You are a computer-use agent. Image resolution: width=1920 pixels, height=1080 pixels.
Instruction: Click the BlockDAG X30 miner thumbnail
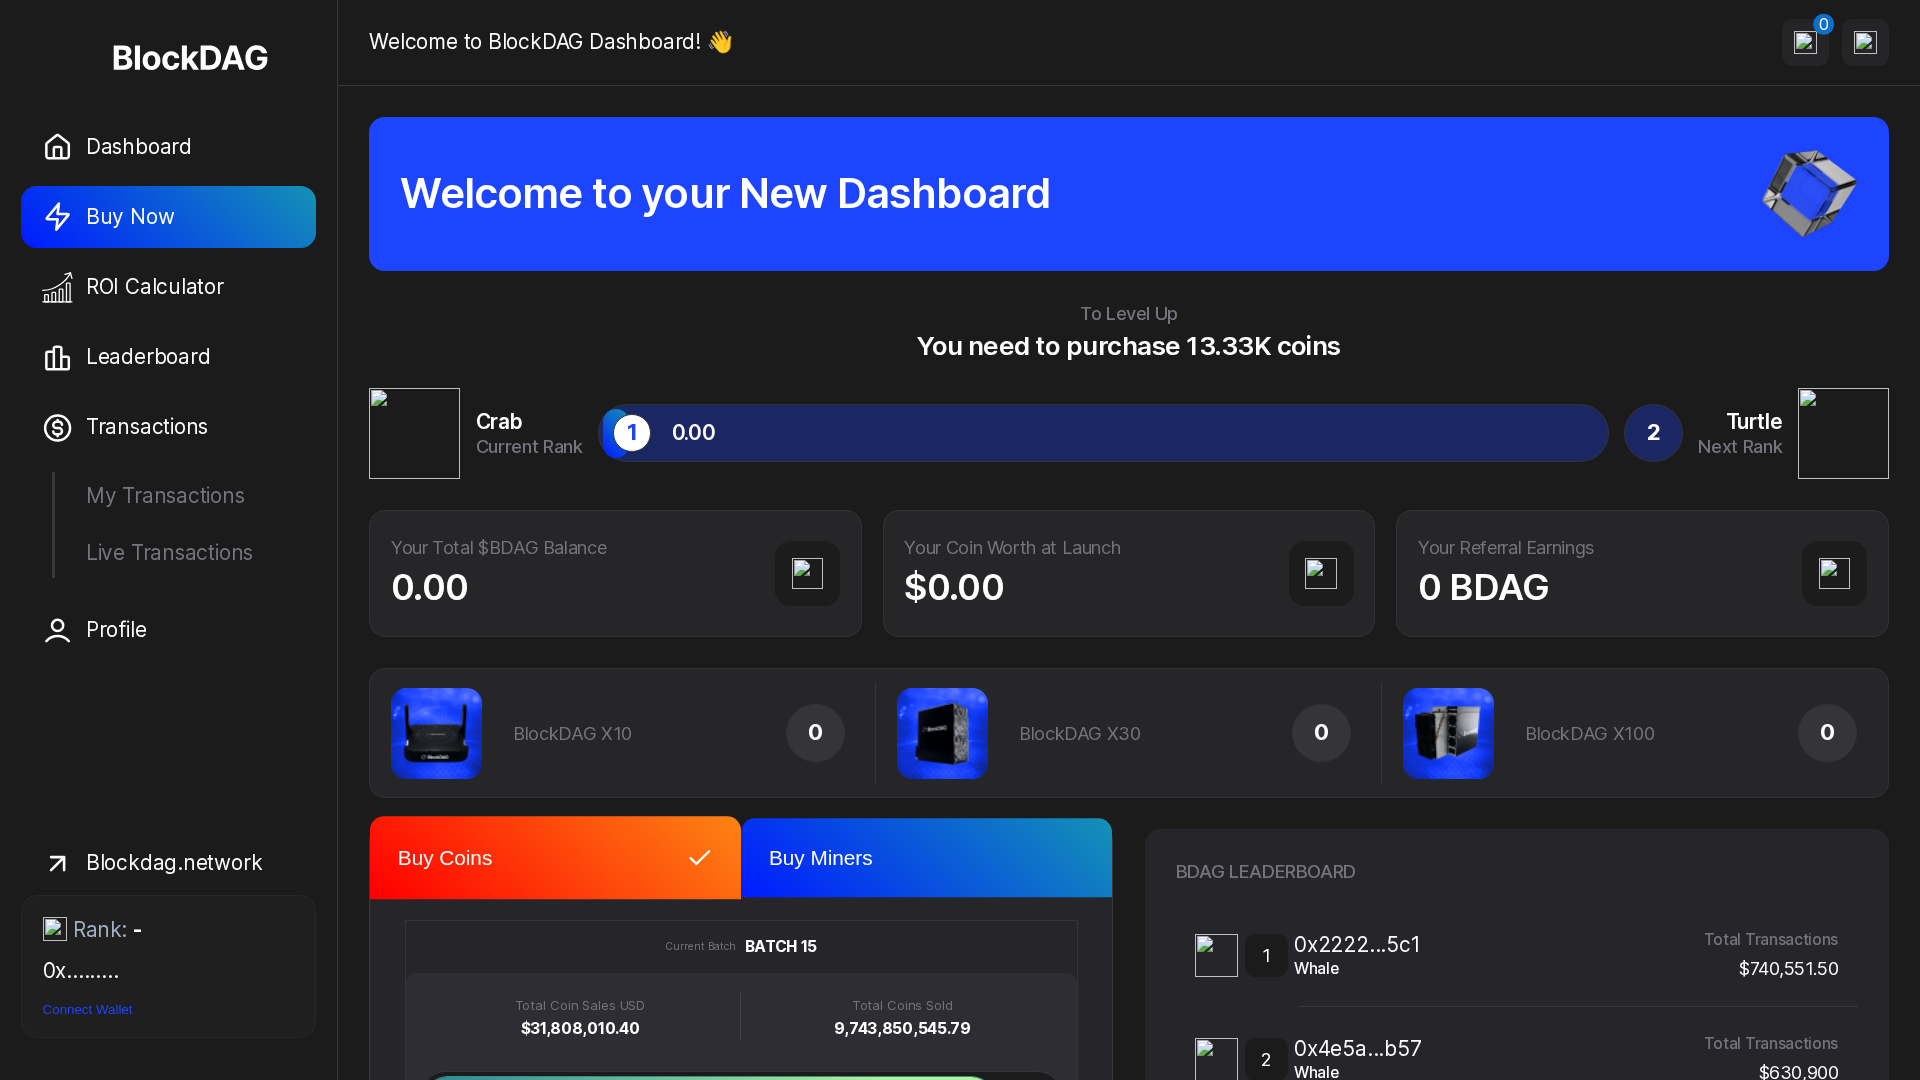tap(942, 733)
